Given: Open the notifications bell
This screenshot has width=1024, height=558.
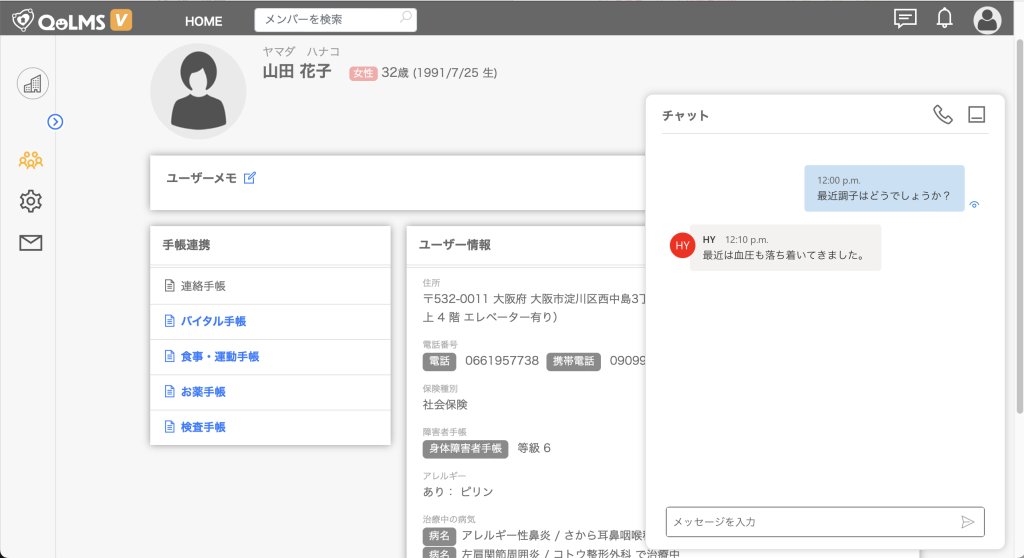Looking at the screenshot, I should tap(944, 18).
